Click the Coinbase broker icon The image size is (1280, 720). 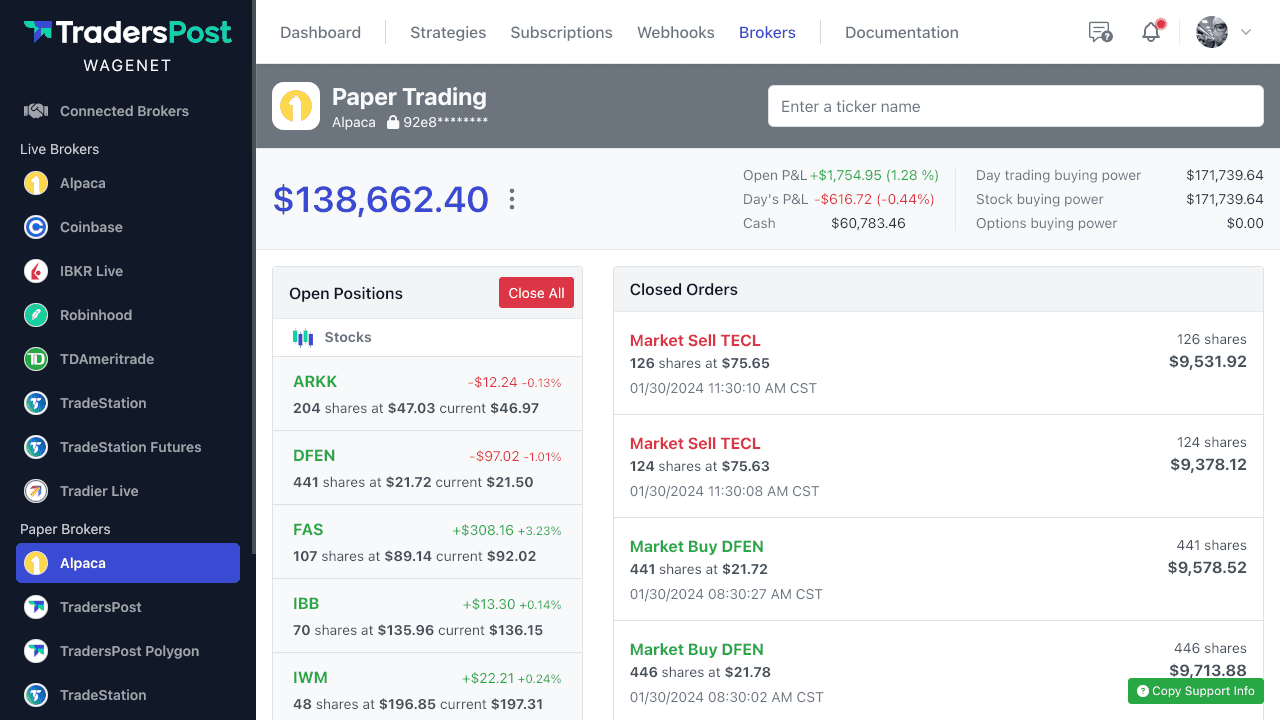(x=36, y=227)
